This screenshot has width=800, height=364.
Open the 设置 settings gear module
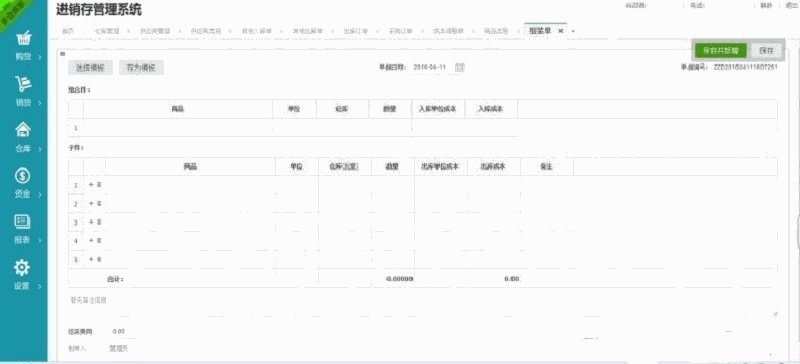point(23,275)
